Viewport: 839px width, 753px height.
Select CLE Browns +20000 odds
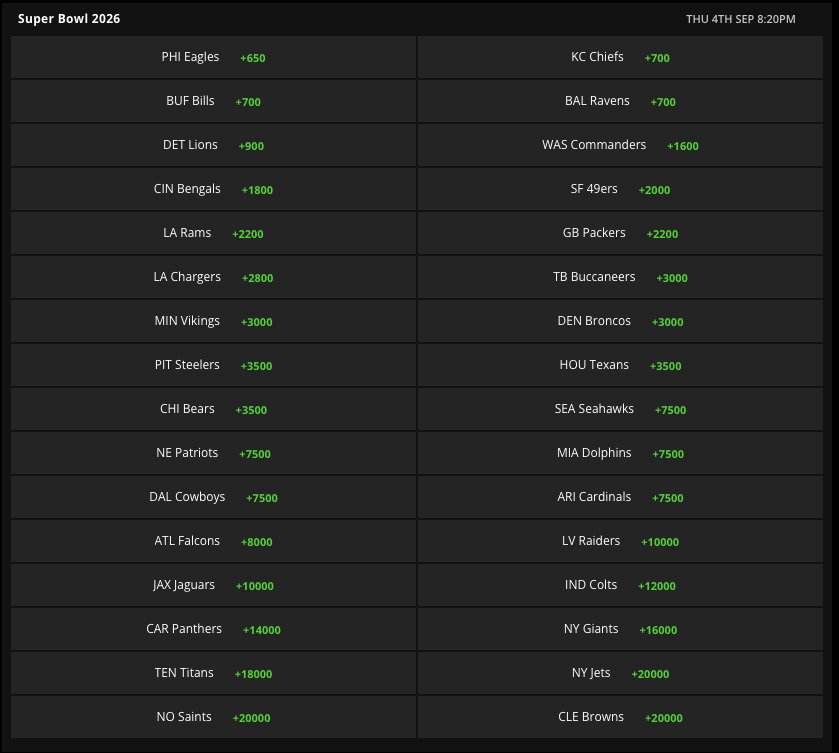[620, 717]
